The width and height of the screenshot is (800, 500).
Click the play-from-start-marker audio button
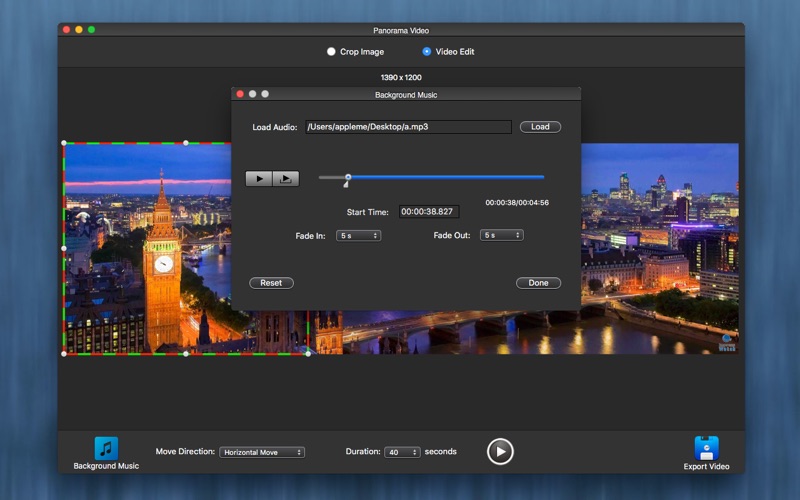pos(286,179)
